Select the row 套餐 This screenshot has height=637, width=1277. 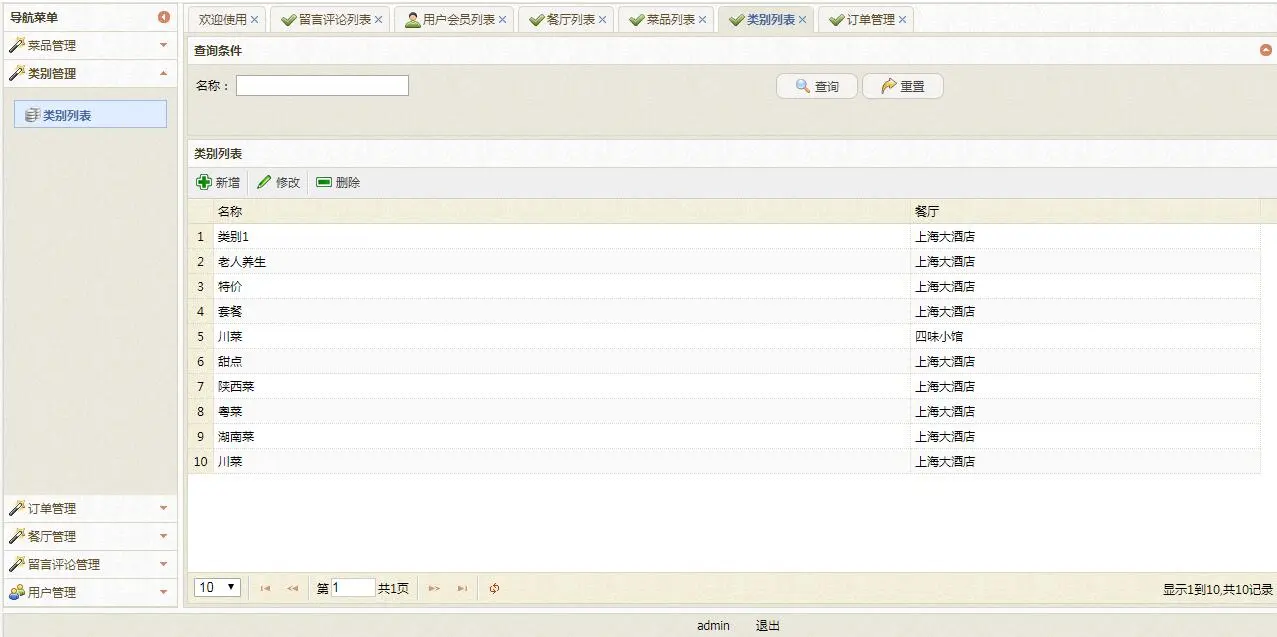[x=724, y=312]
